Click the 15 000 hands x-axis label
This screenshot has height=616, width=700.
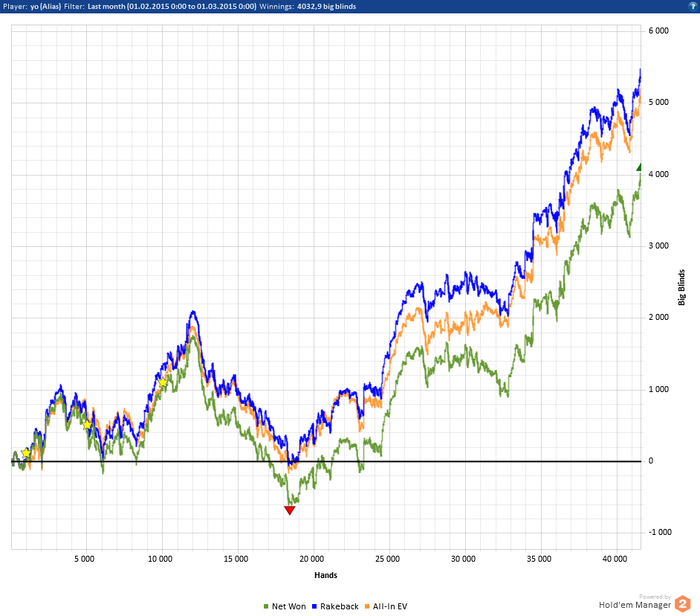point(236,559)
